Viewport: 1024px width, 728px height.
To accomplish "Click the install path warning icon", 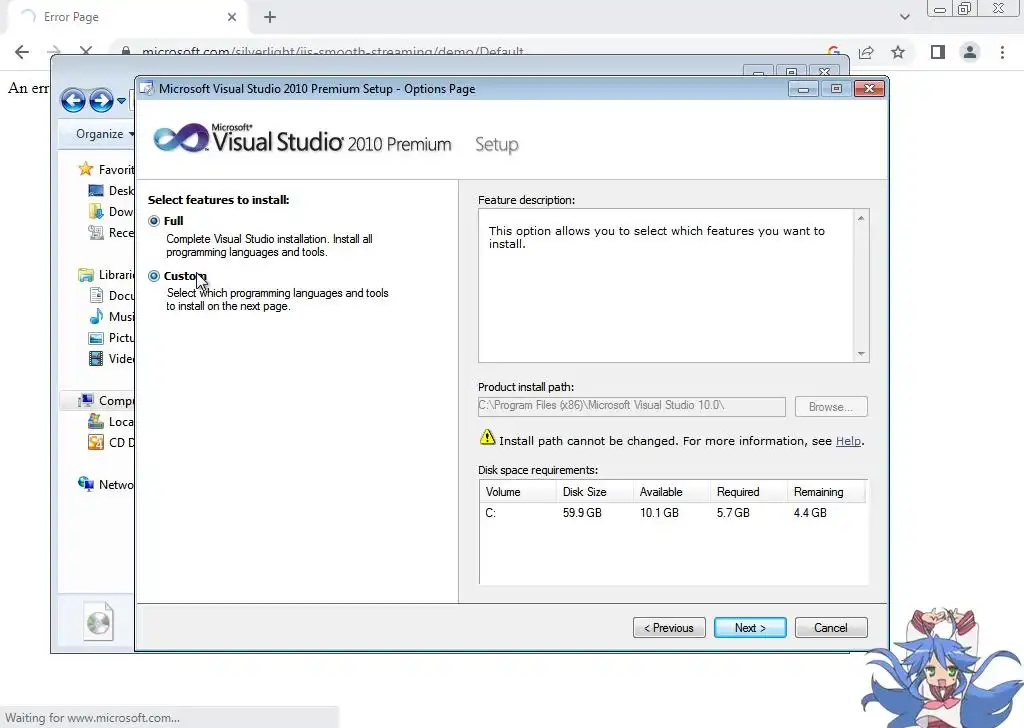I will [x=487, y=437].
